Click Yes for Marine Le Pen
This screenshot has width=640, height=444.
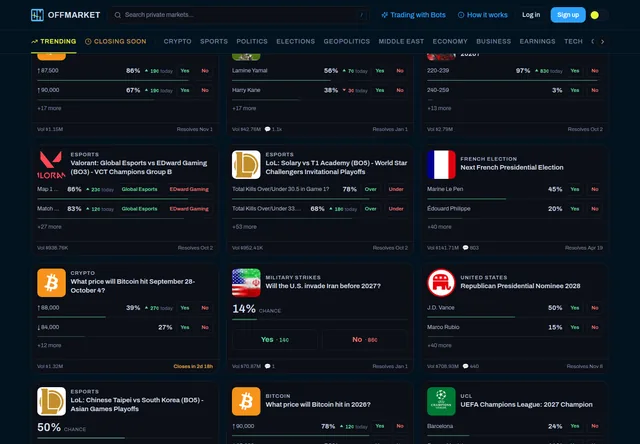click(575, 189)
